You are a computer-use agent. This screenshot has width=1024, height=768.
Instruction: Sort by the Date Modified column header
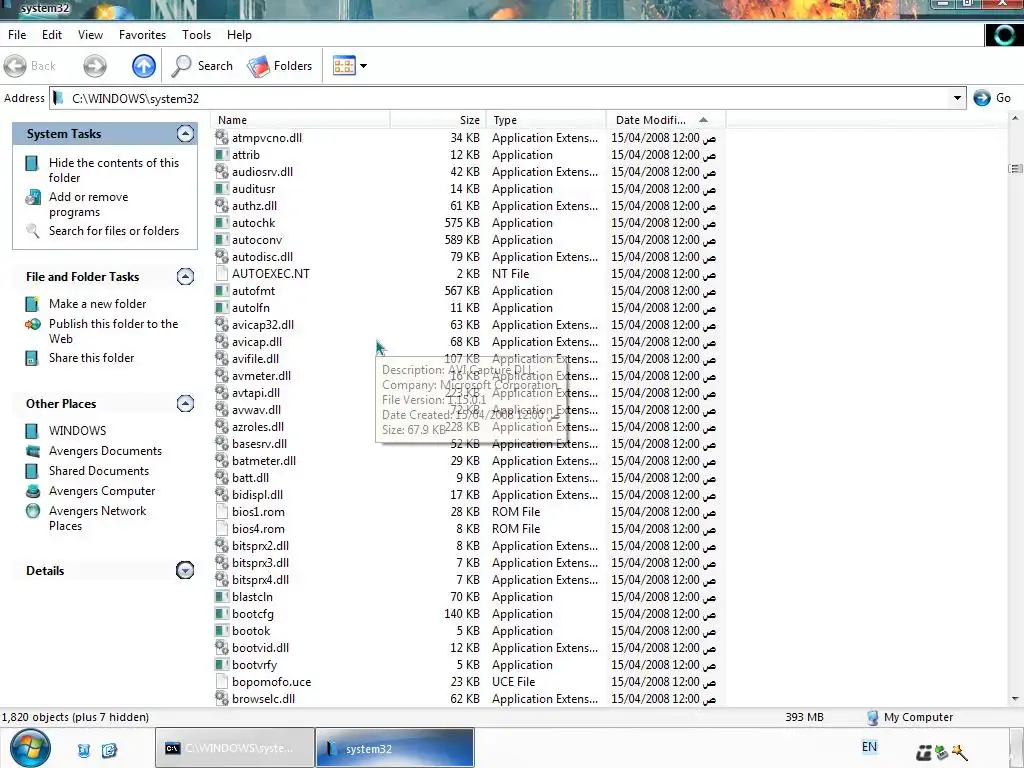pos(666,120)
